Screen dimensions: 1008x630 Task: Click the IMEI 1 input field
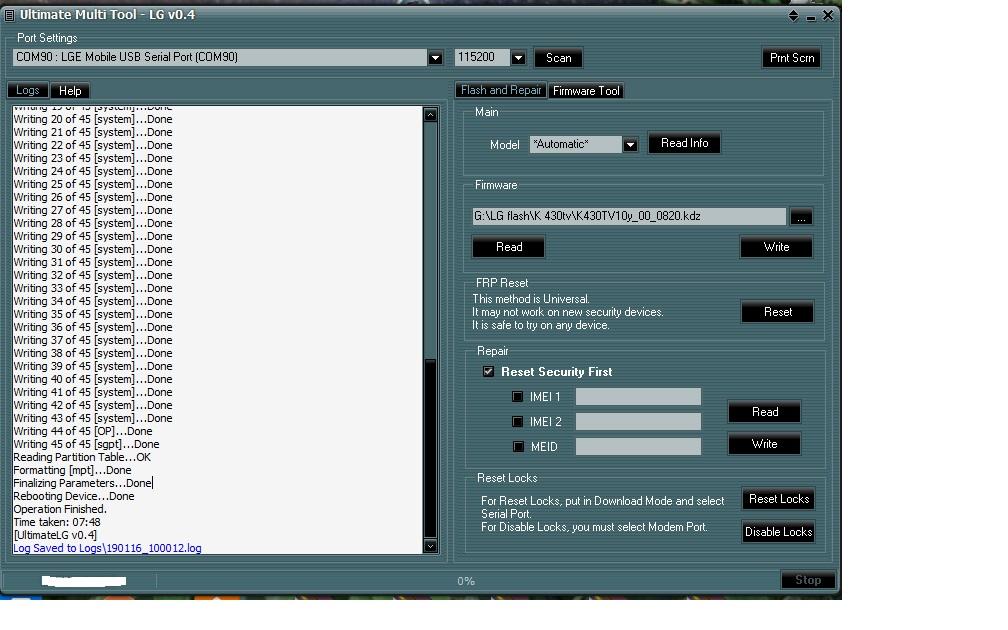(638, 397)
